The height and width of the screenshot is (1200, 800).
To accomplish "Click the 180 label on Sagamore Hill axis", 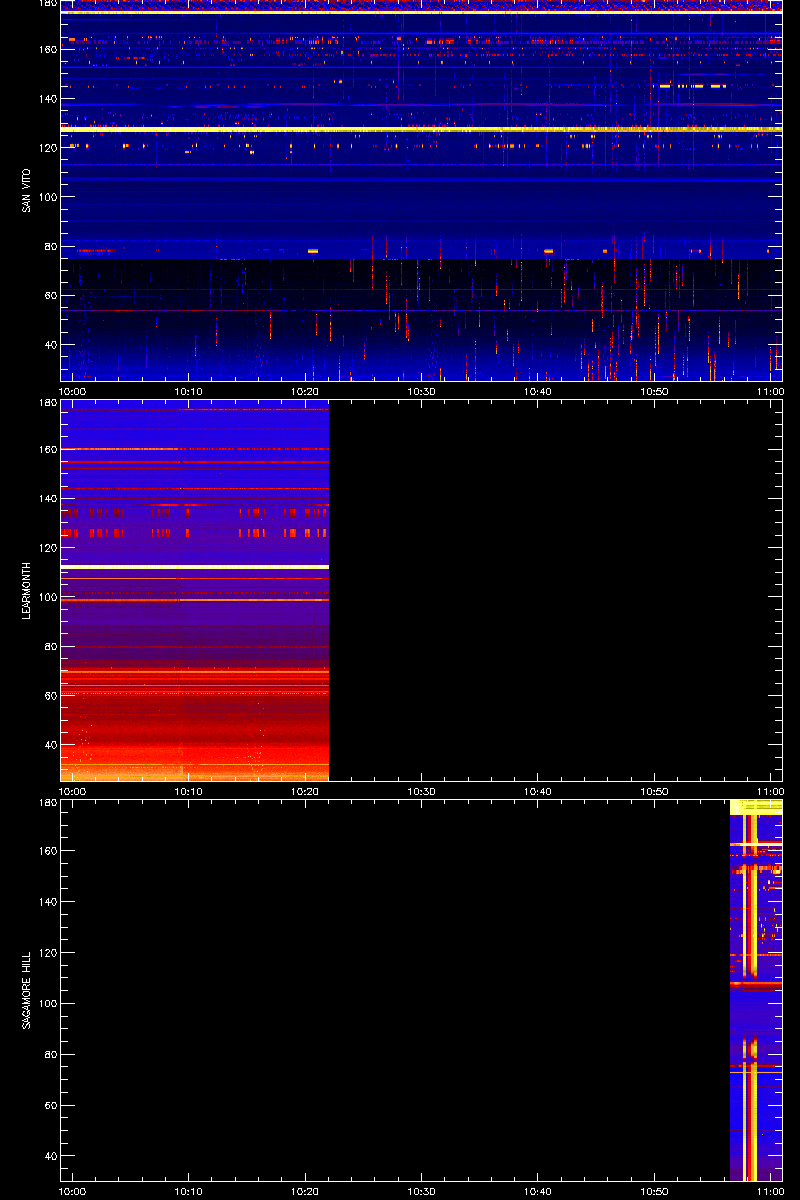I will coord(46,803).
